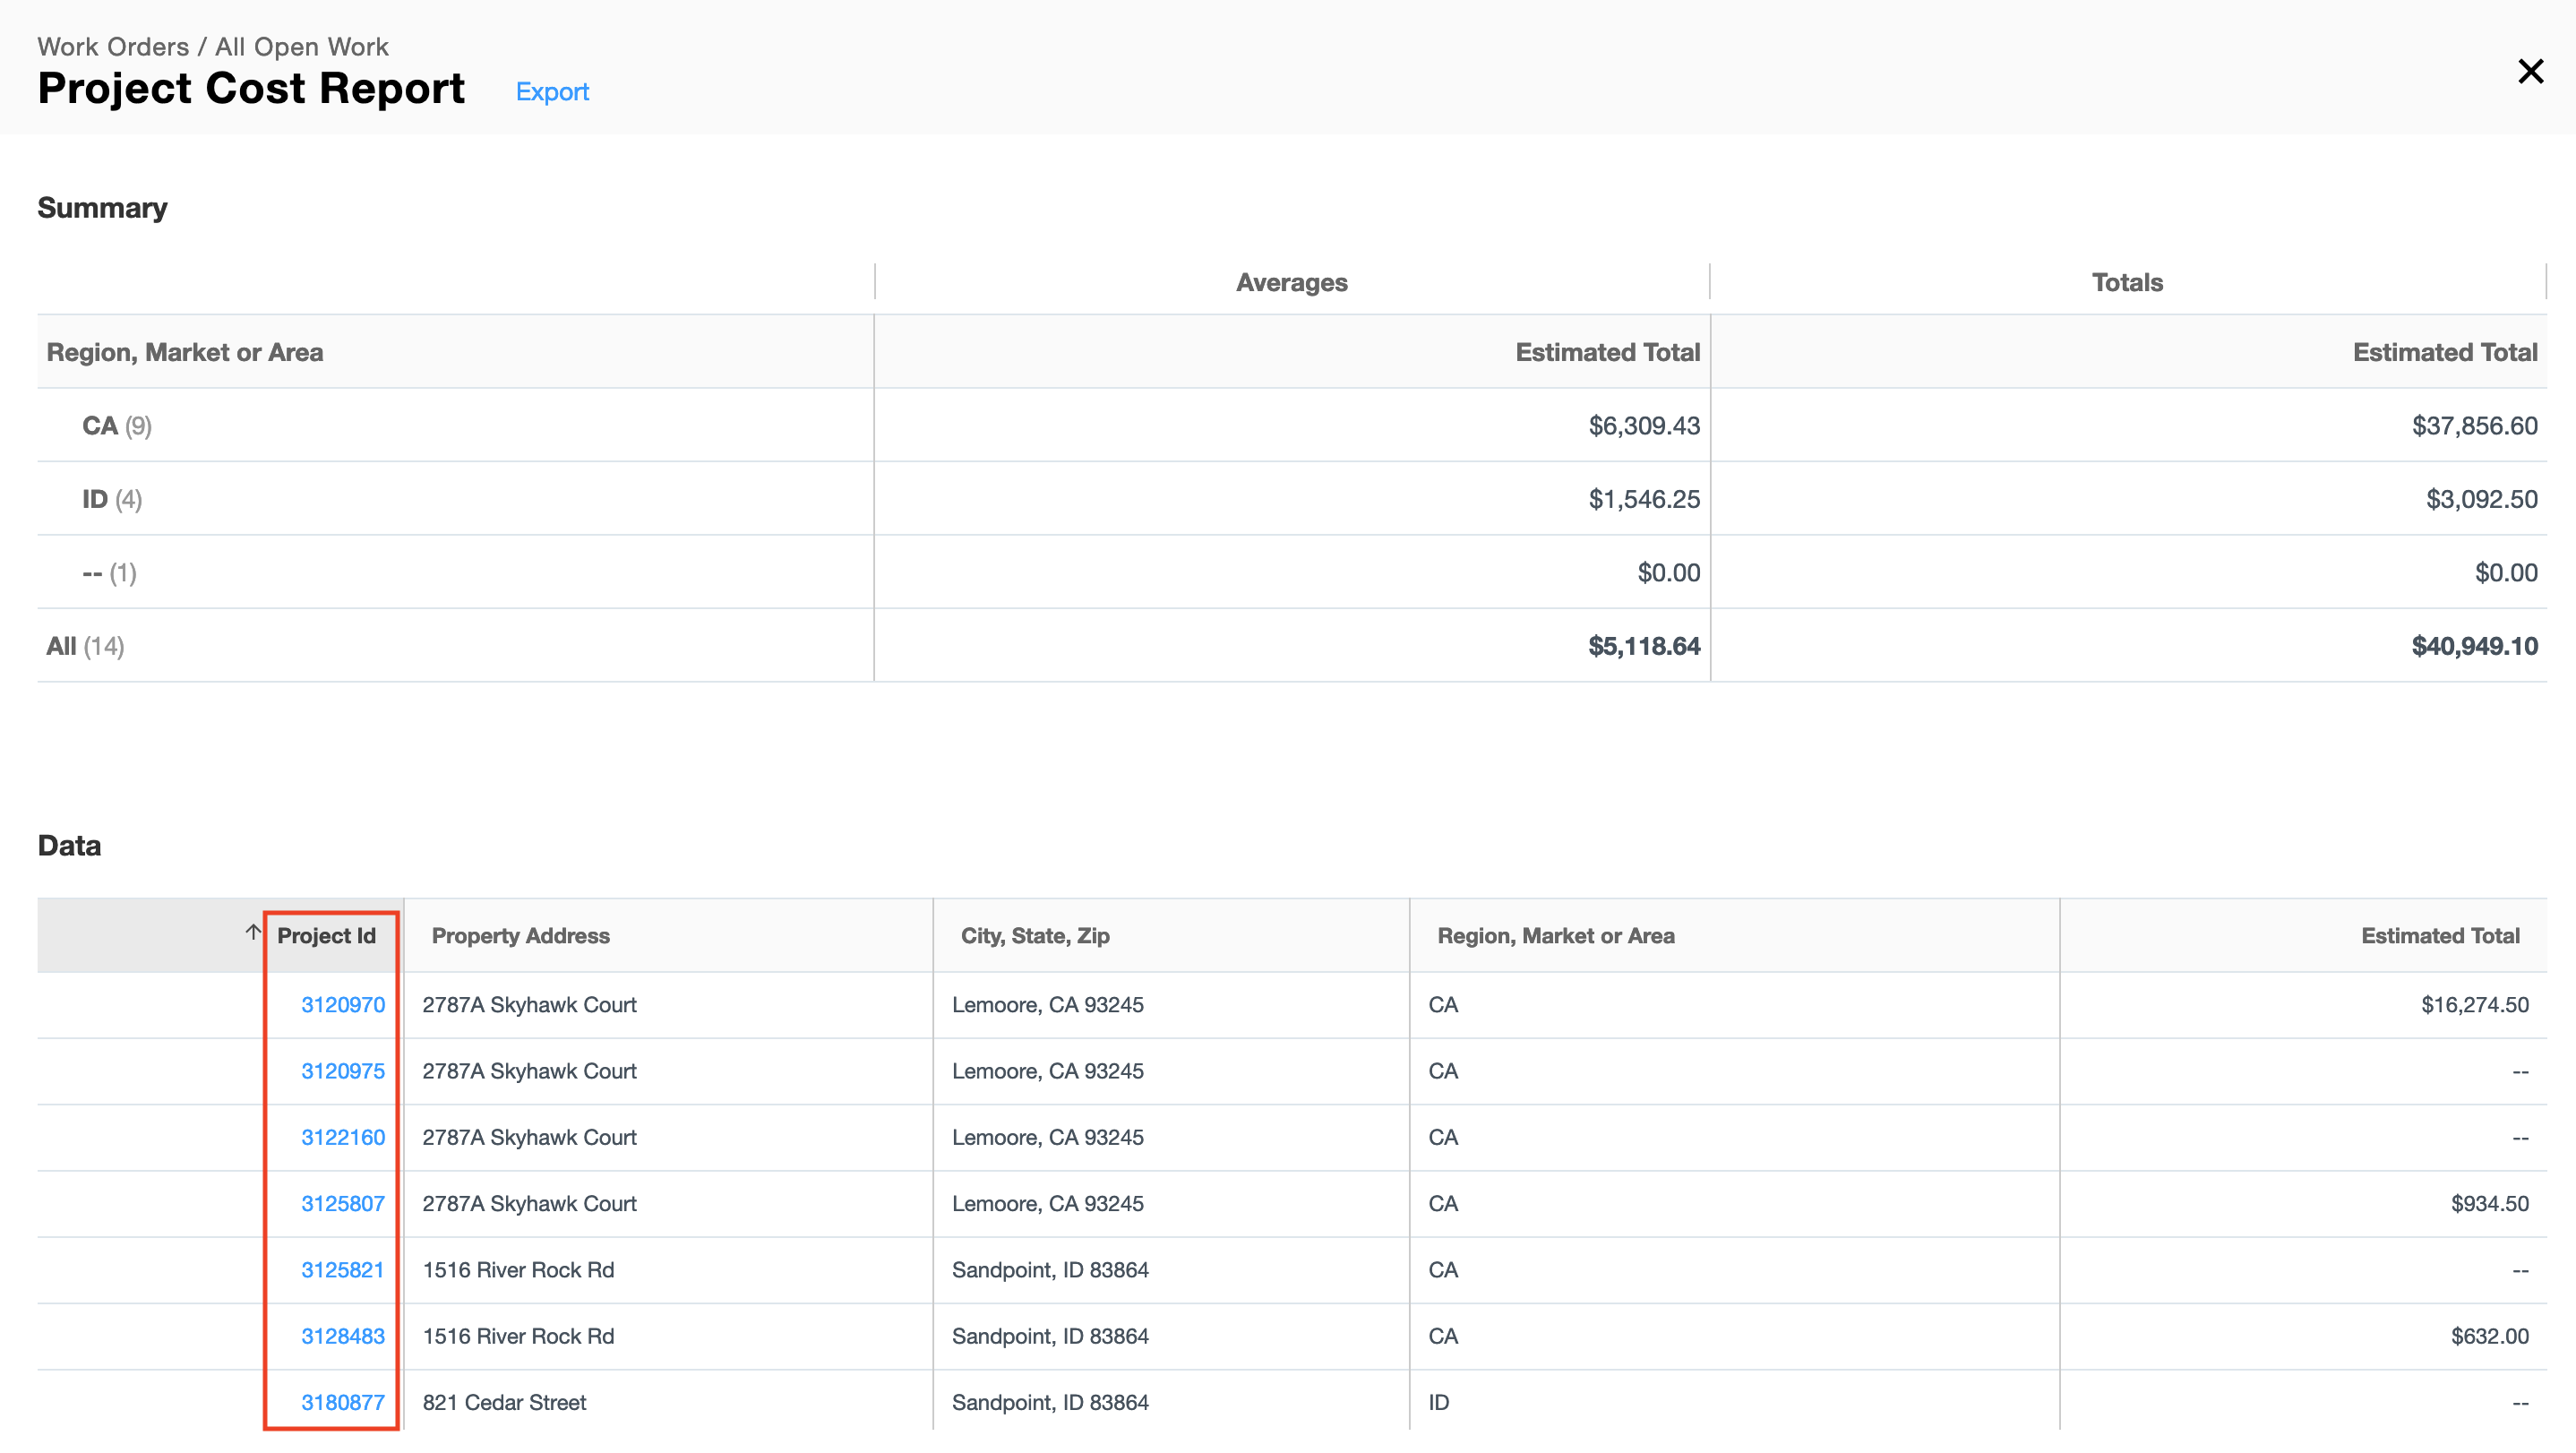Click the Work Orders breadcrumb
Viewport: 2576px width, 1453px height.
pos(113,47)
